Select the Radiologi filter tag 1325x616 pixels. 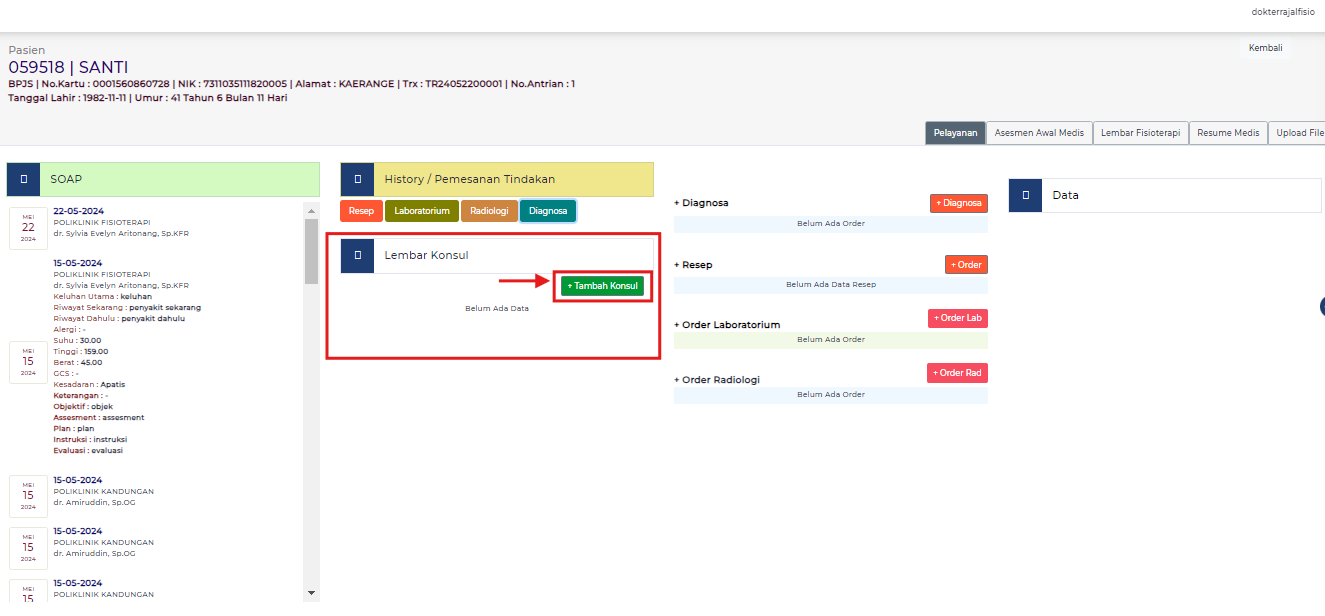point(489,210)
